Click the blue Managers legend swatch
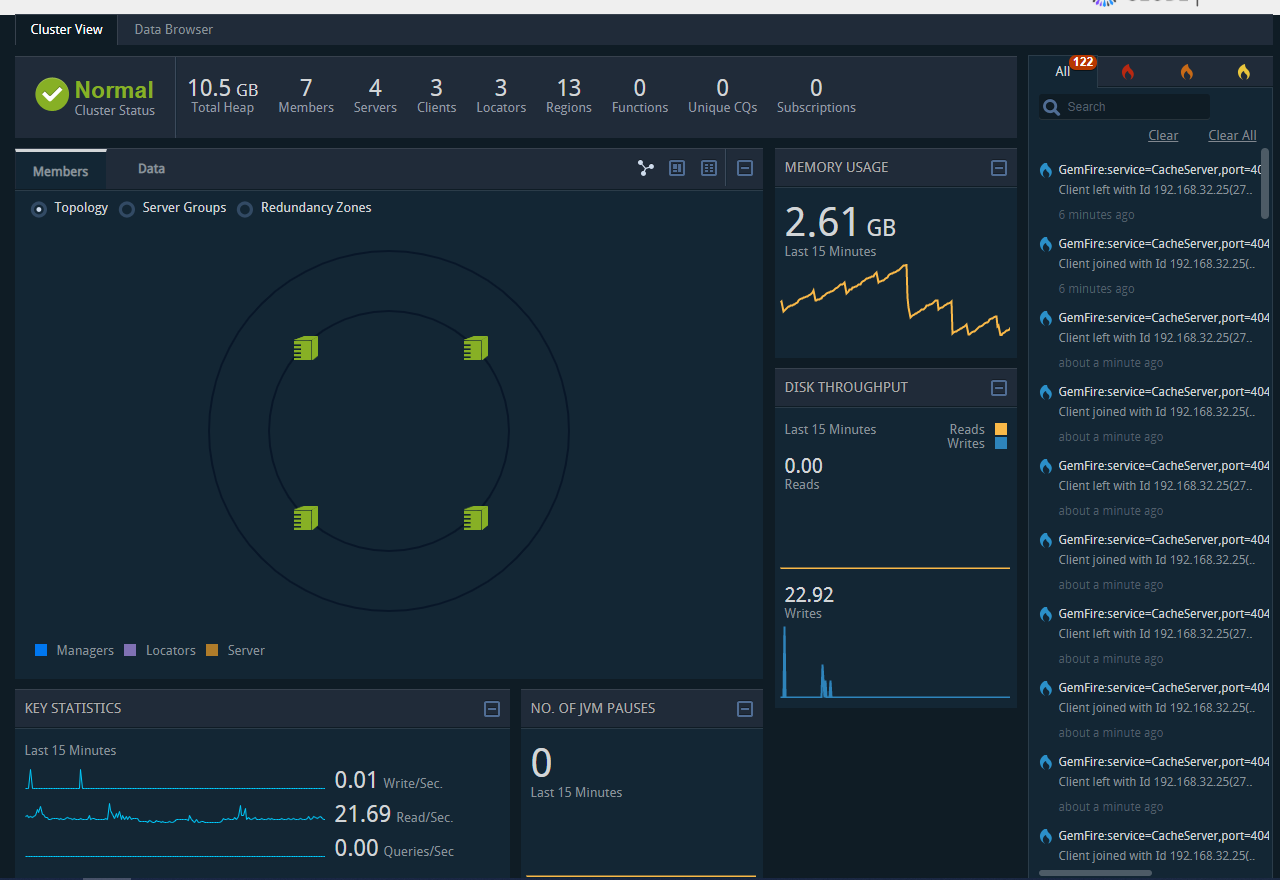 (x=41, y=650)
